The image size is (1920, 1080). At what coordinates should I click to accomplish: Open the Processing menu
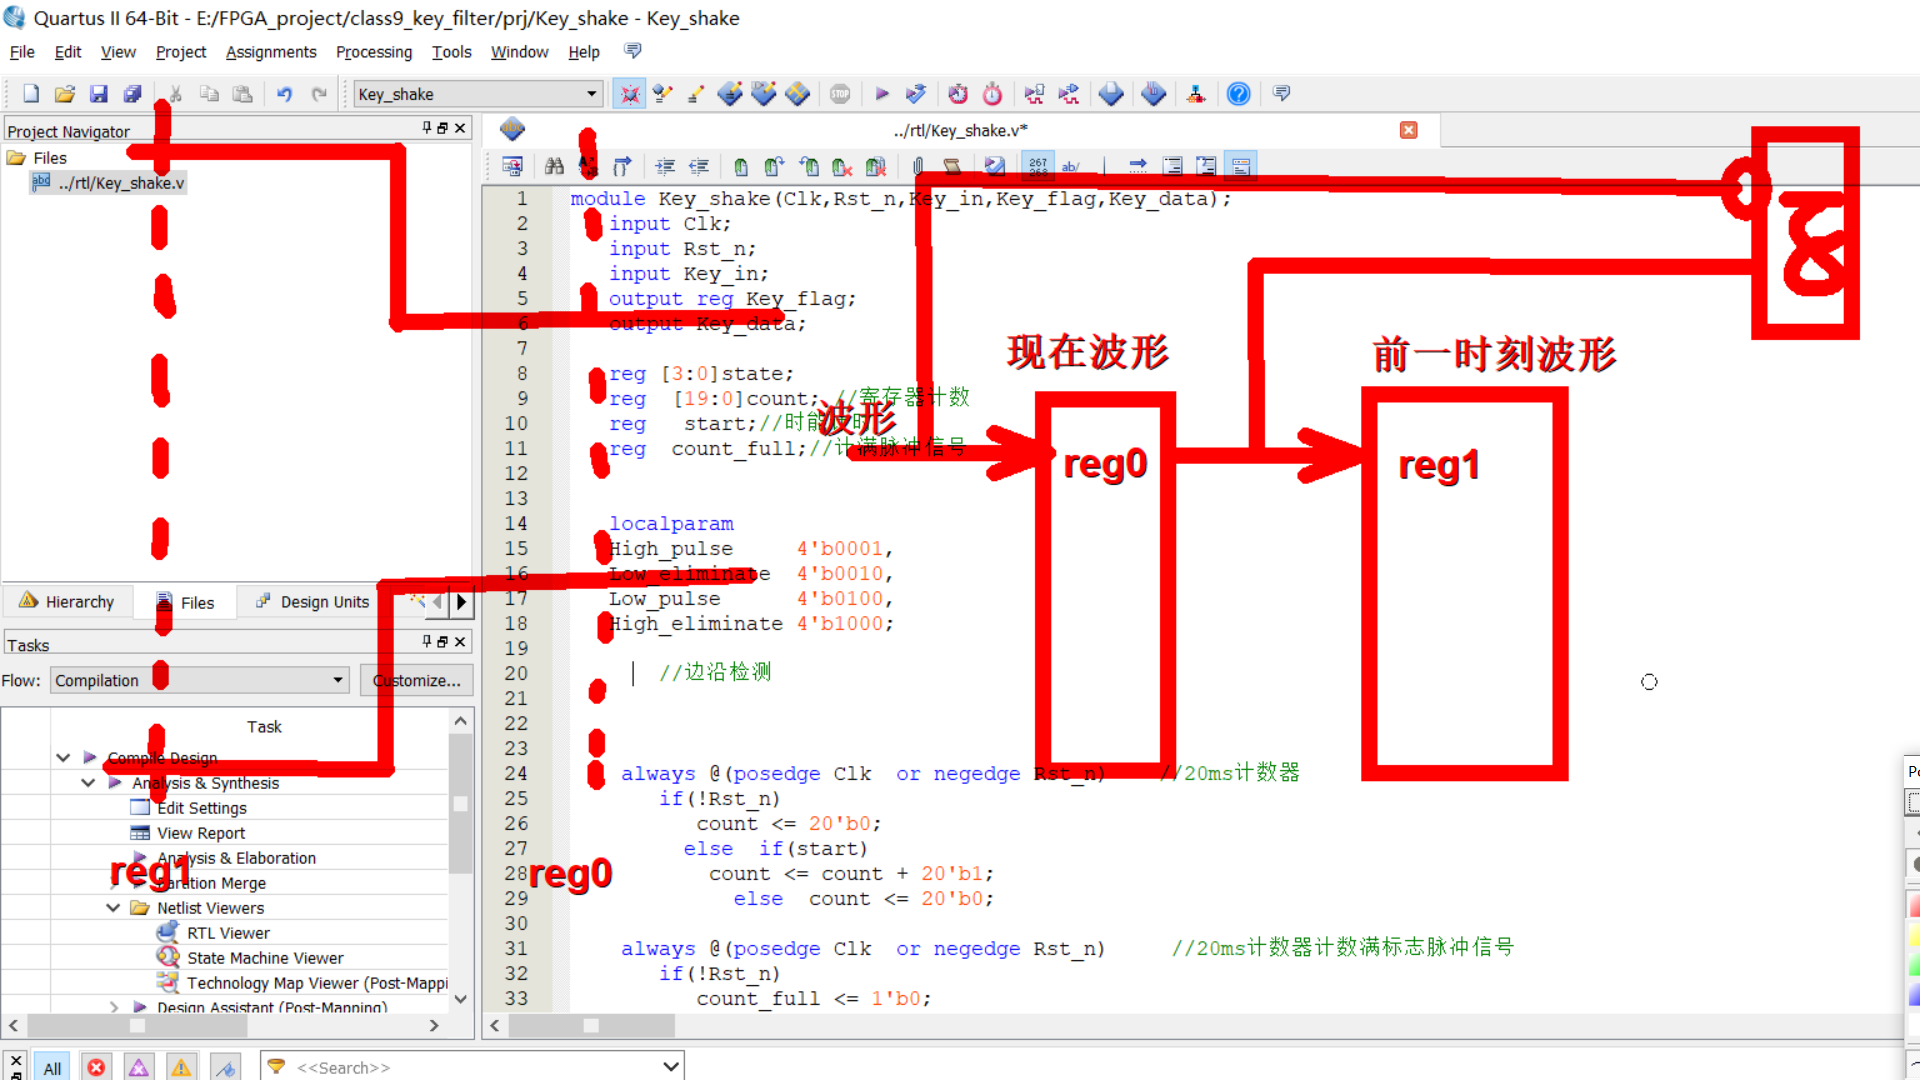[x=374, y=52]
